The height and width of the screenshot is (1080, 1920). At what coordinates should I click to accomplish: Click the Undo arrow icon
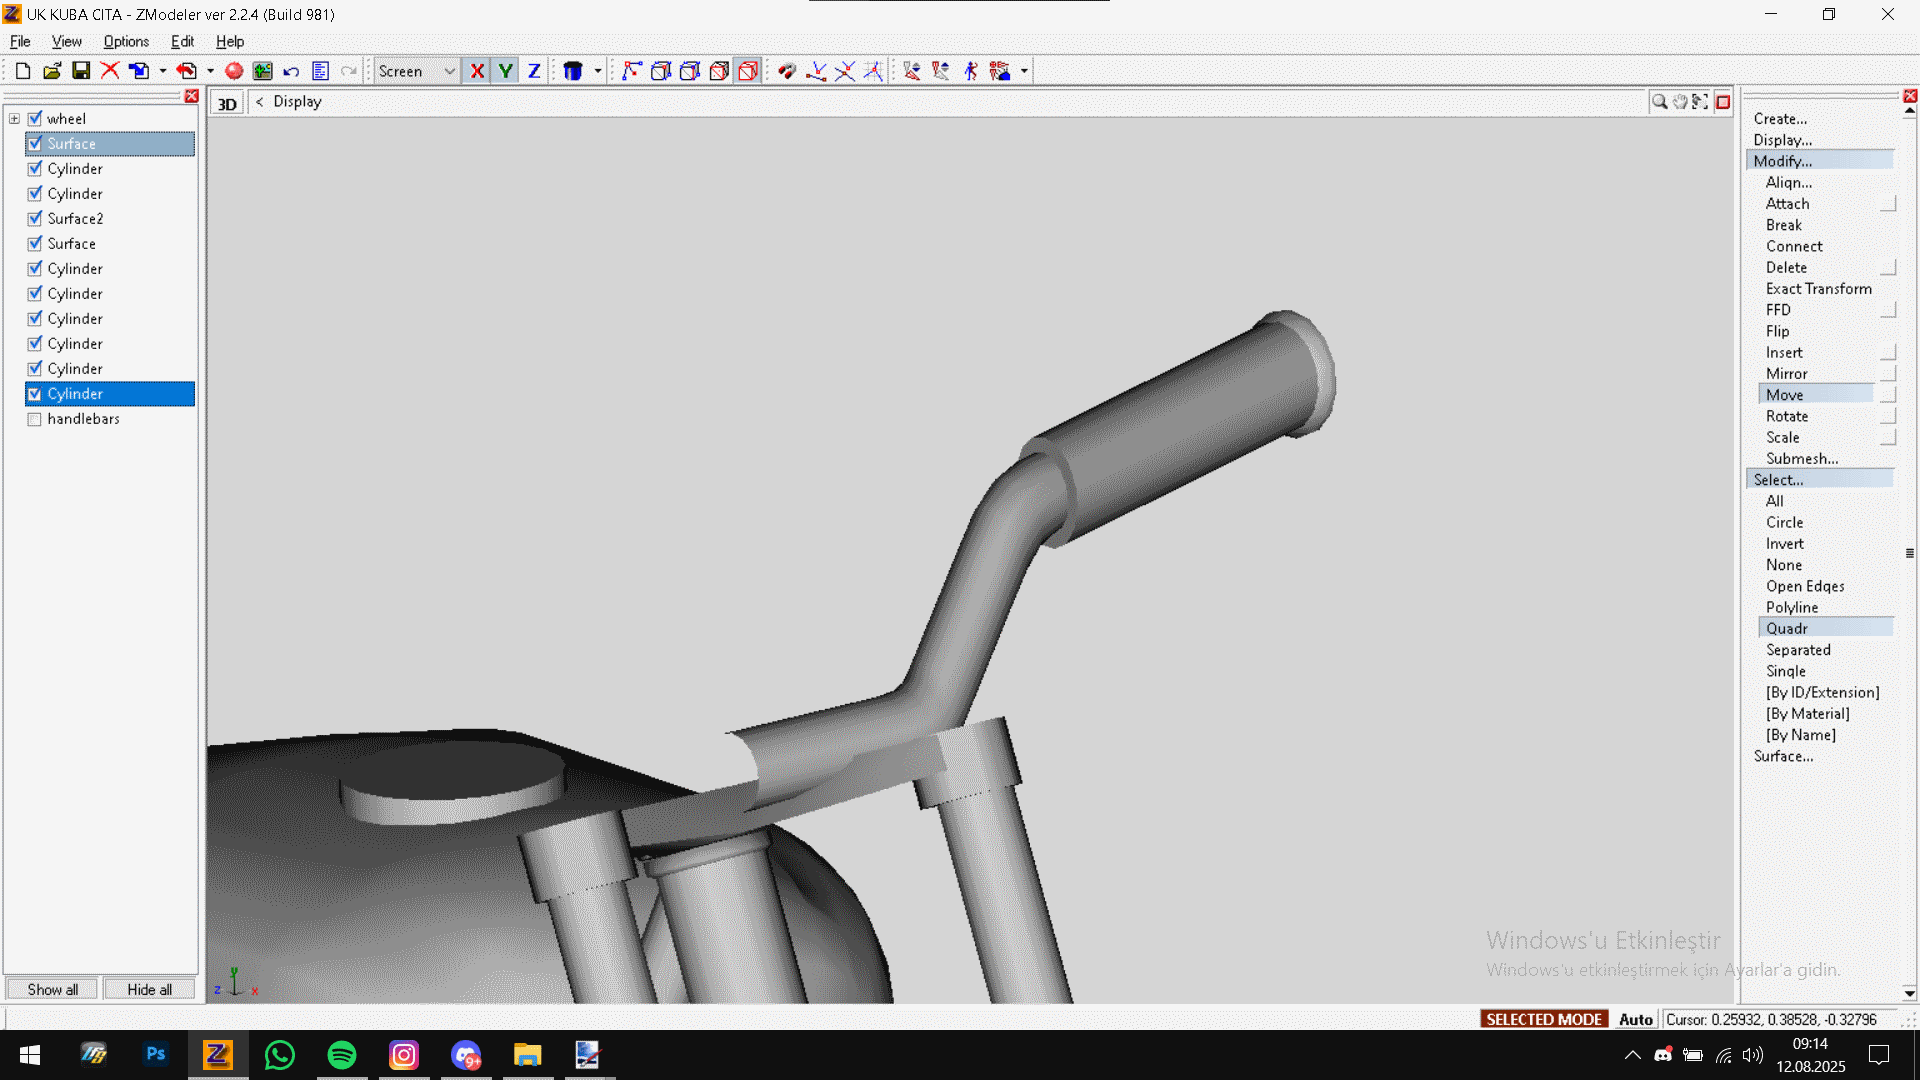tap(291, 71)
